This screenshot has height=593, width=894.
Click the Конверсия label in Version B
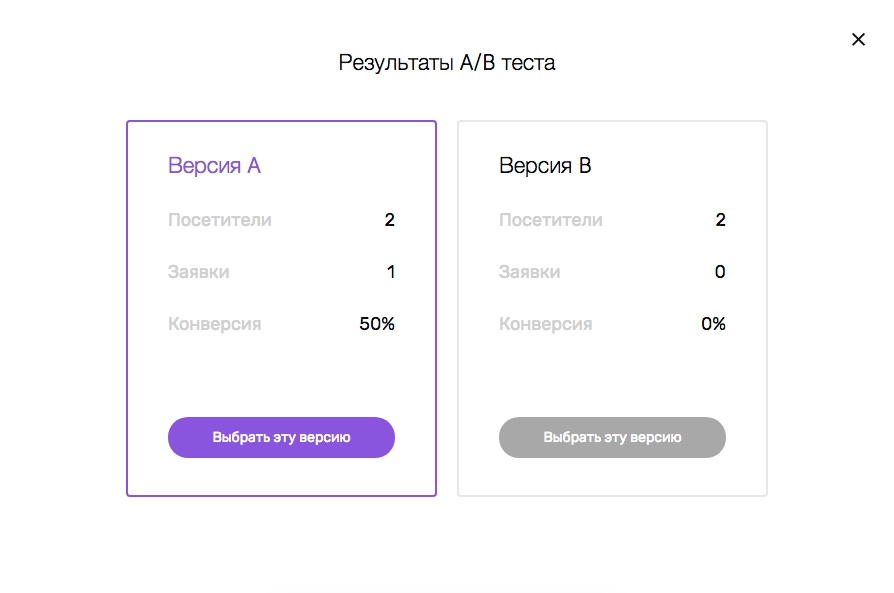coord(546,324)
